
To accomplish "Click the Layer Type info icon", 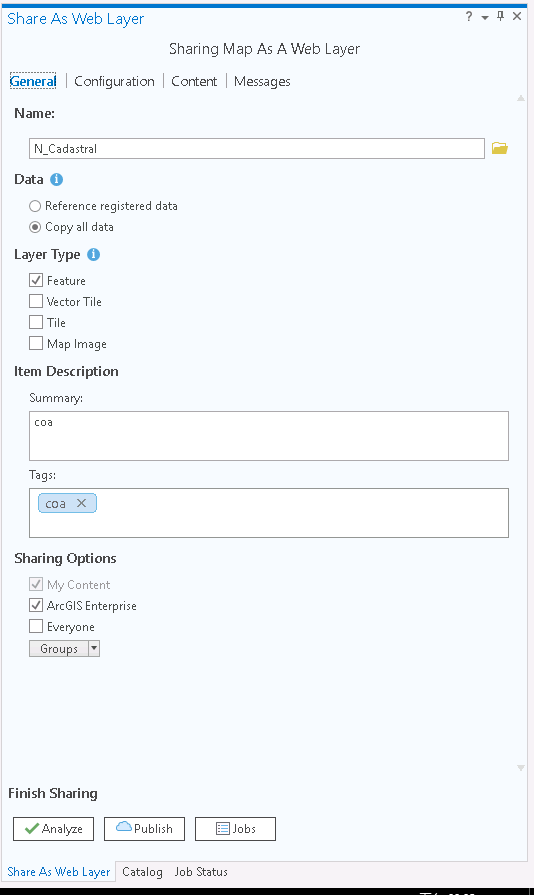I will click(94, 255).
